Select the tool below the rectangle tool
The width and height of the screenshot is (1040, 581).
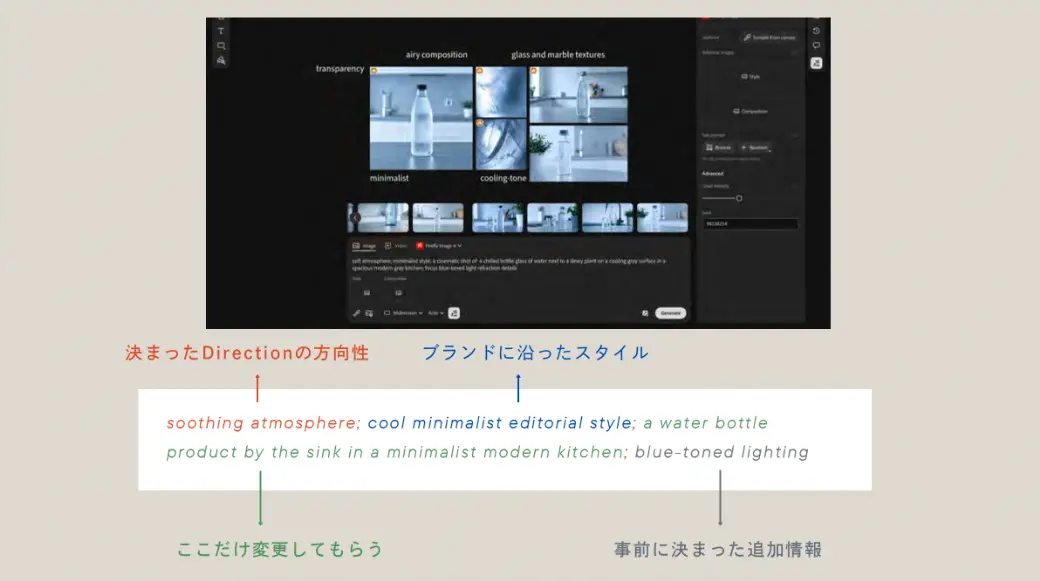click(x=221, y=60)
